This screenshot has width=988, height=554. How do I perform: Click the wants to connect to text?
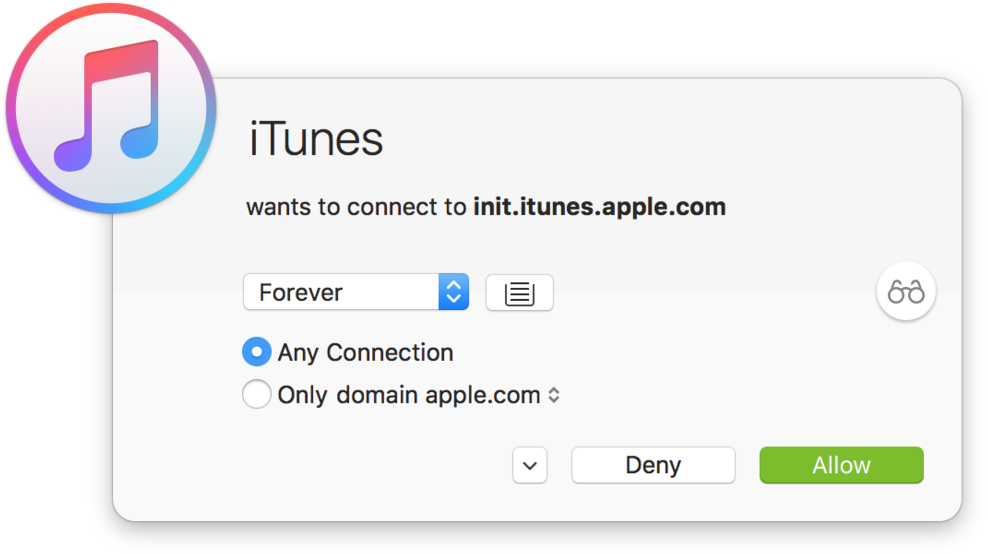[356, 207]
